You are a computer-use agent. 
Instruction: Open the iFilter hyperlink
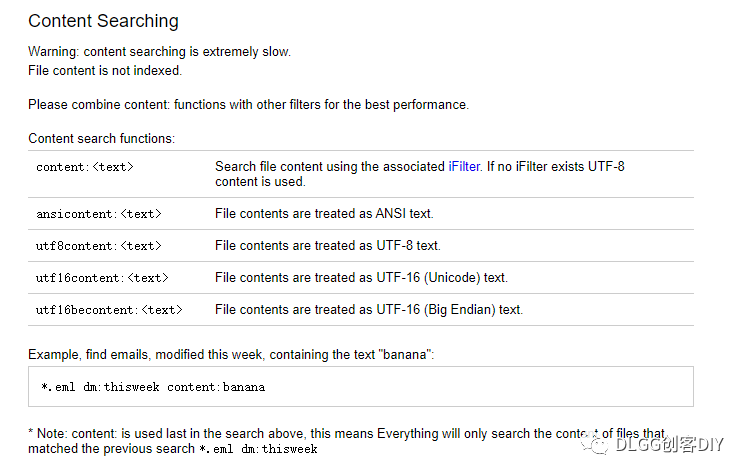click(464, 167)
